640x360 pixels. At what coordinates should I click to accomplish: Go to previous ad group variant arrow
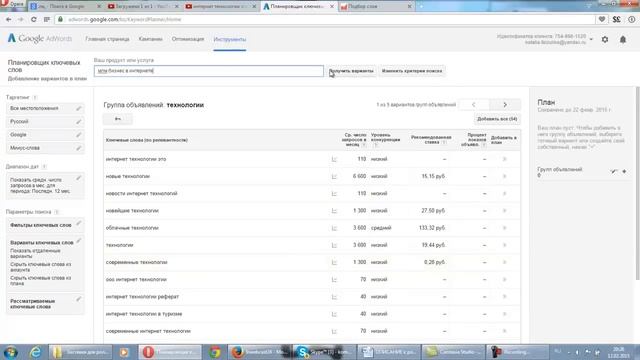coord(474,105)
